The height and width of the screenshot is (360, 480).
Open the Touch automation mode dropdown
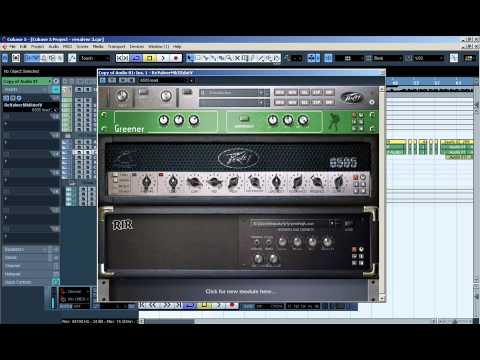click(x=95, y=58)
